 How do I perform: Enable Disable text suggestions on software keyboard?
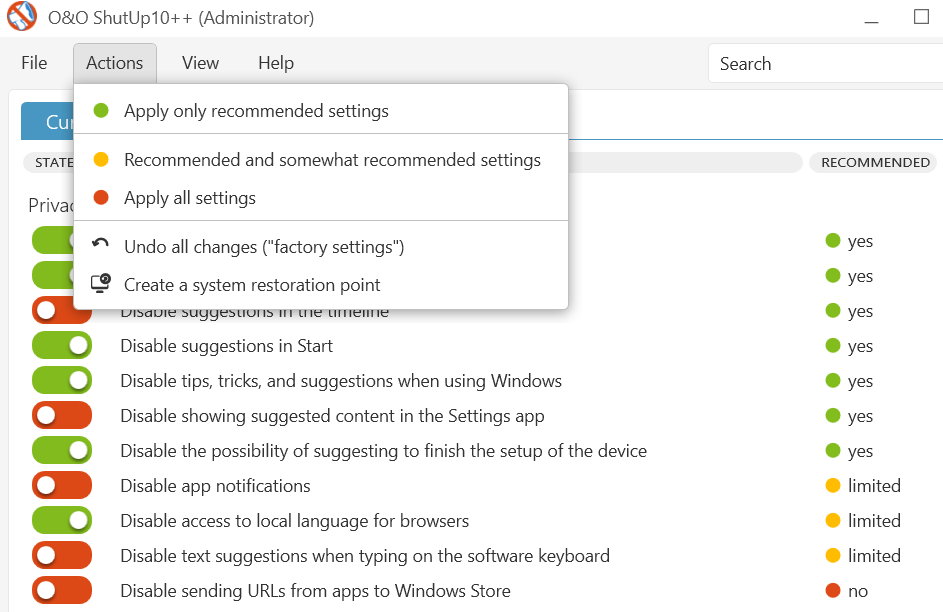point(62,555)
